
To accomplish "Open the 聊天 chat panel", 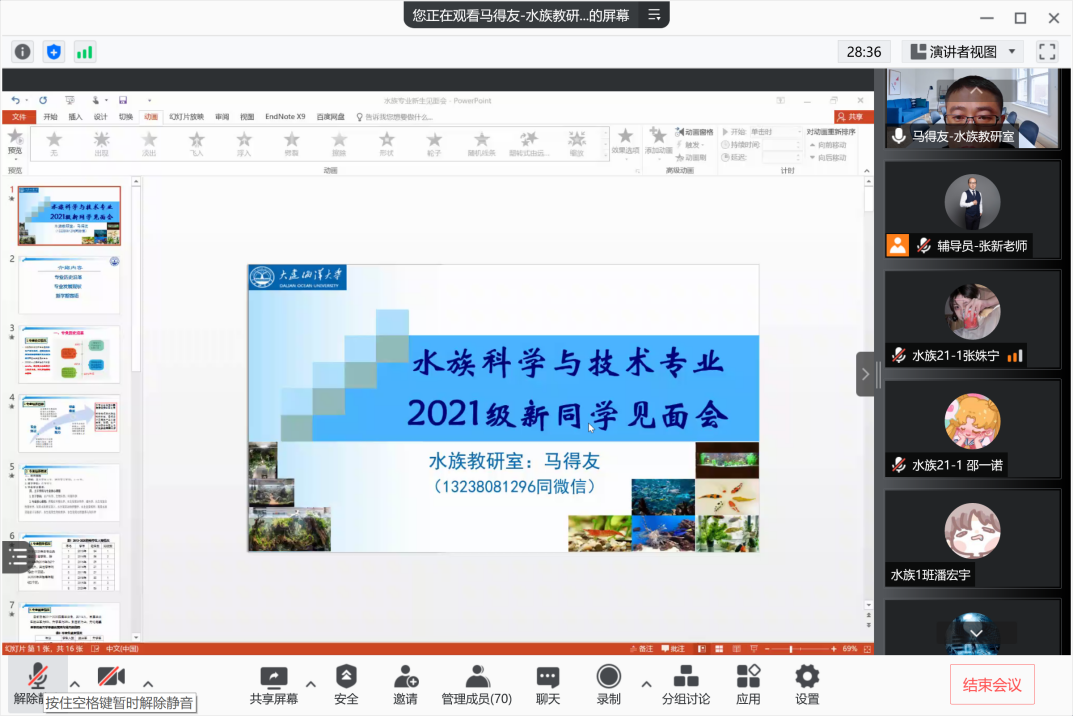I will 547,684.
